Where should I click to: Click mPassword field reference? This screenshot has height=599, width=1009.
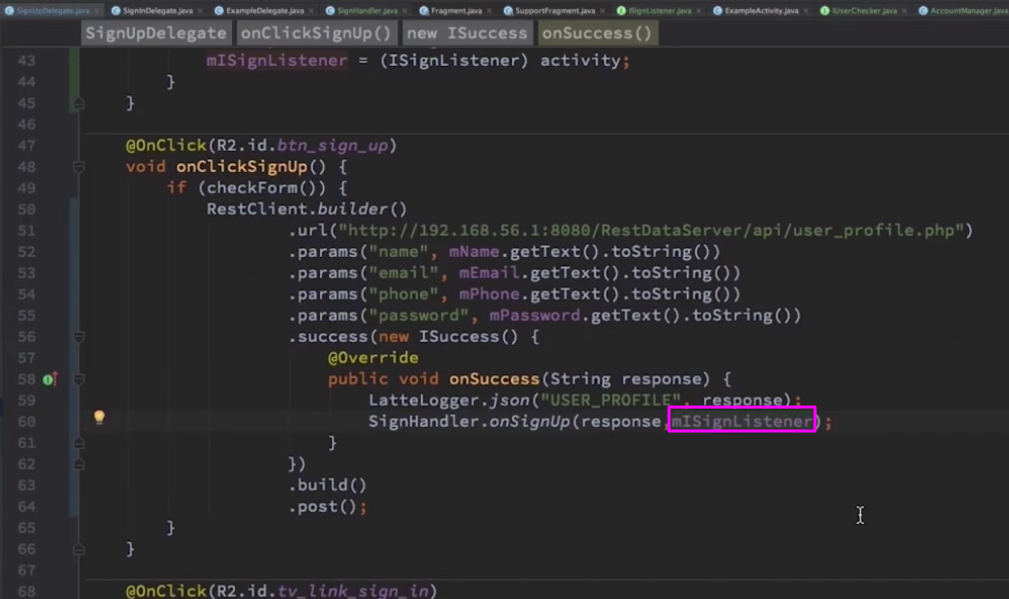[535, 315]
